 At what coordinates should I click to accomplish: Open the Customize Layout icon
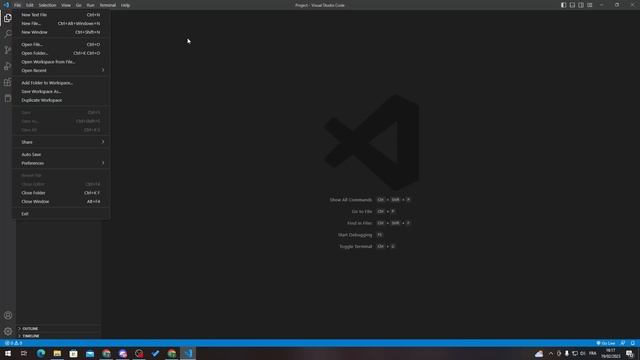(x=590, y=5)
